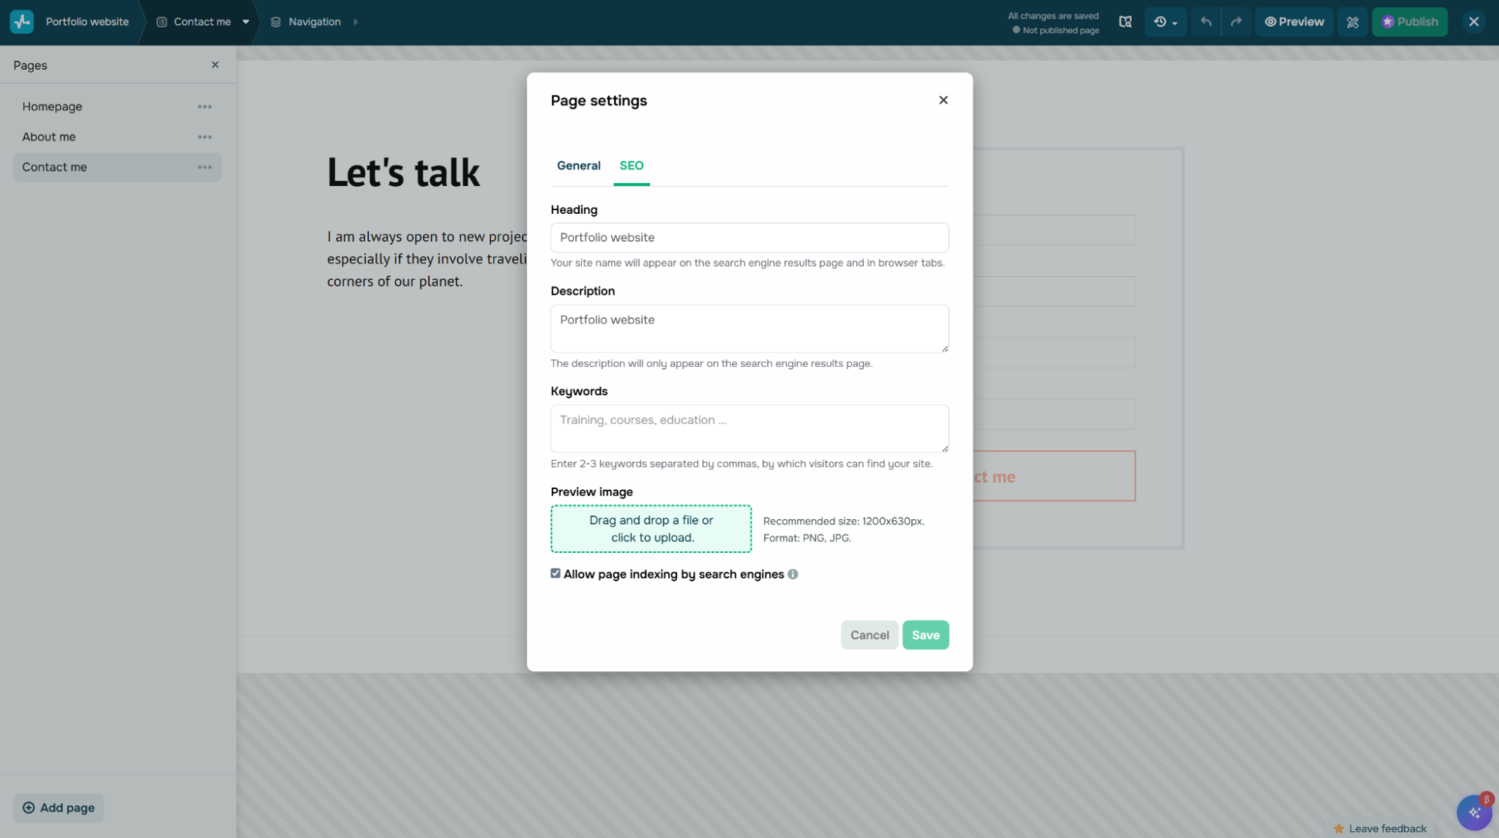Click the redo arrow in top toolbar

coord(1236,22)
